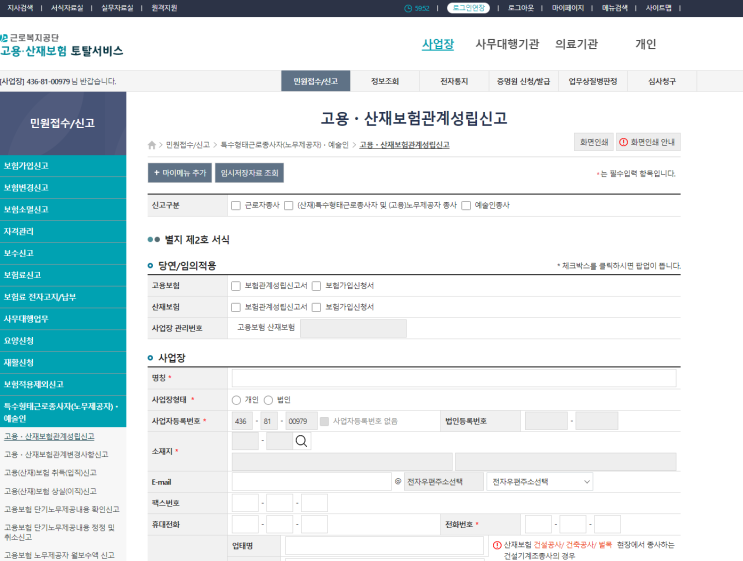743x561 pixels.
Task: Click first 팩스번호 input box
Action: tap(245, 503)
